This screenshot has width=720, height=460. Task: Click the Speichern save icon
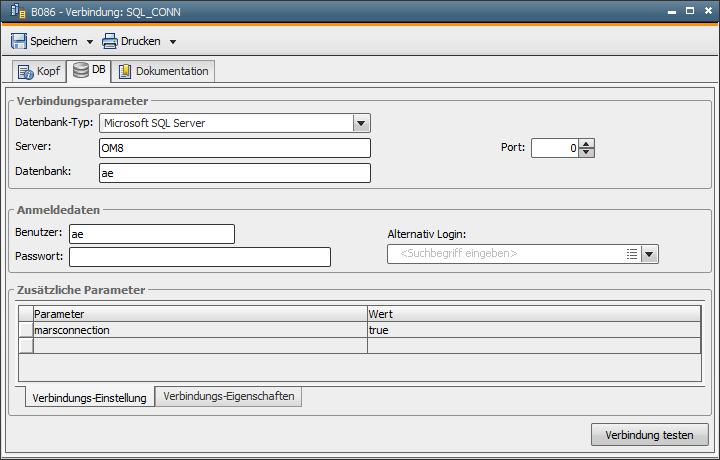(19, 42)
